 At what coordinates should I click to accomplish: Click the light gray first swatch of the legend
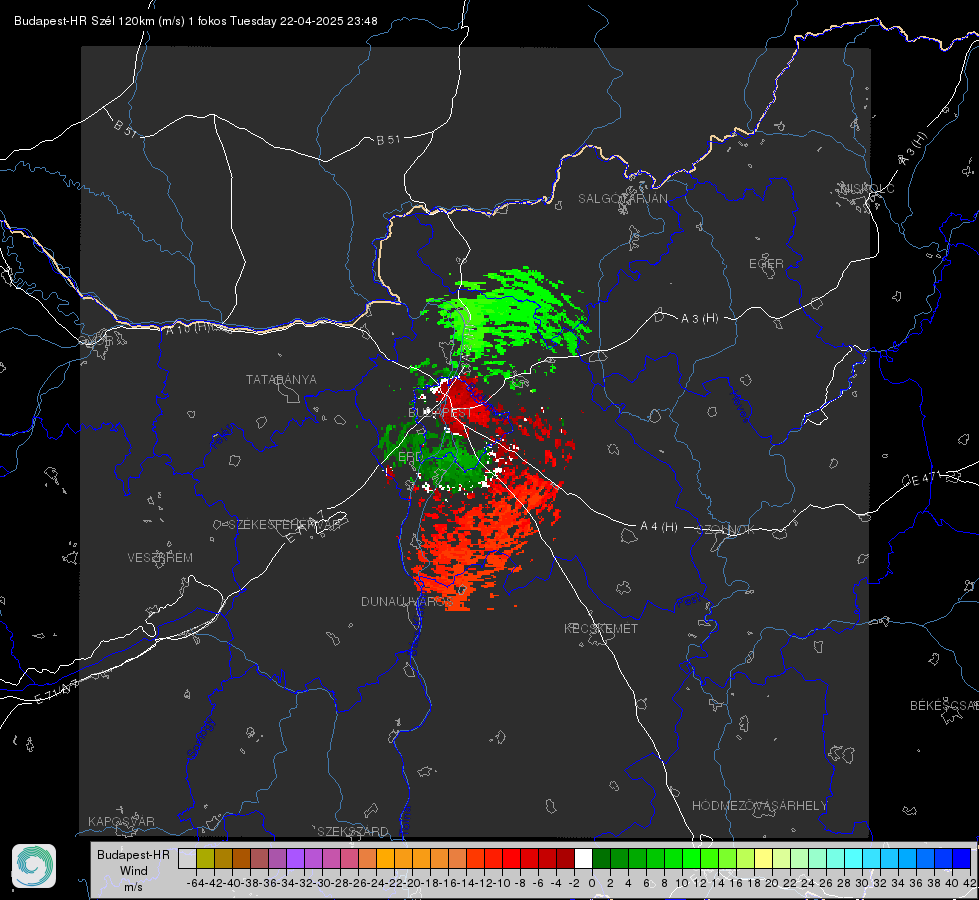pyautogui.click(x=187, y=858)
